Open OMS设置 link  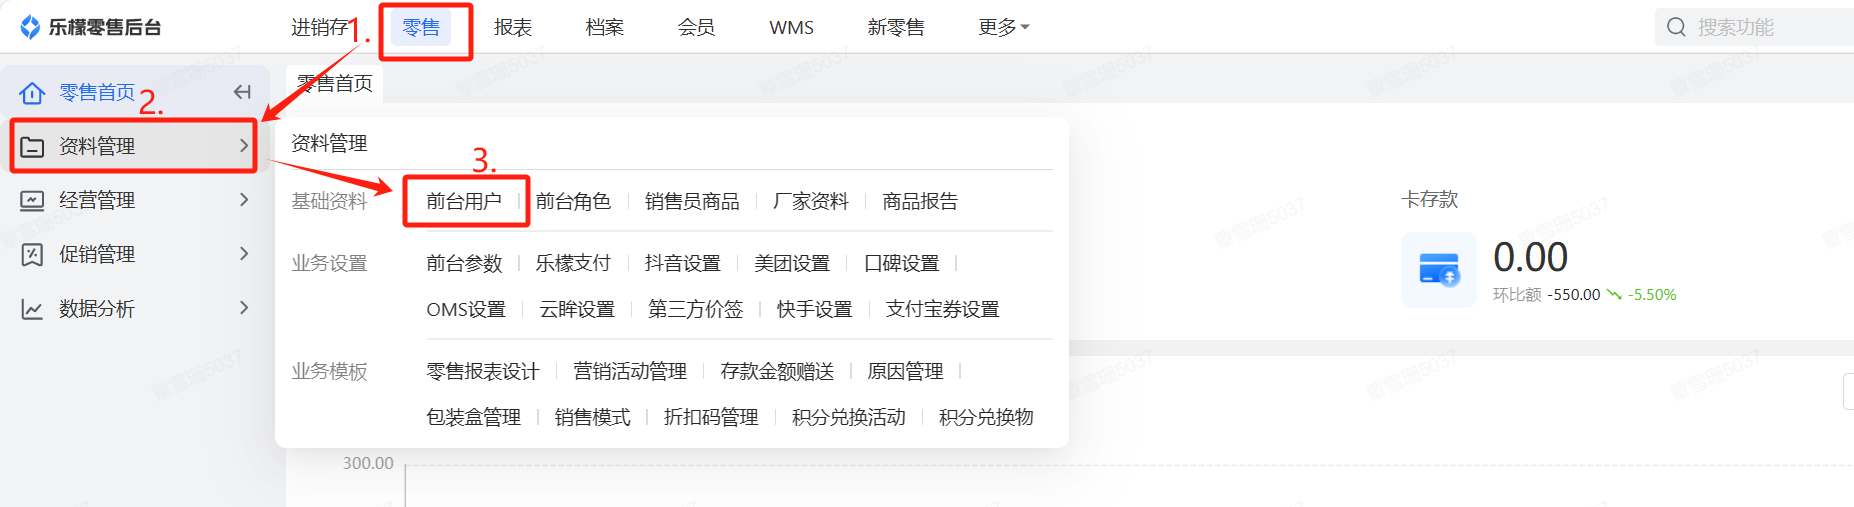466,309
